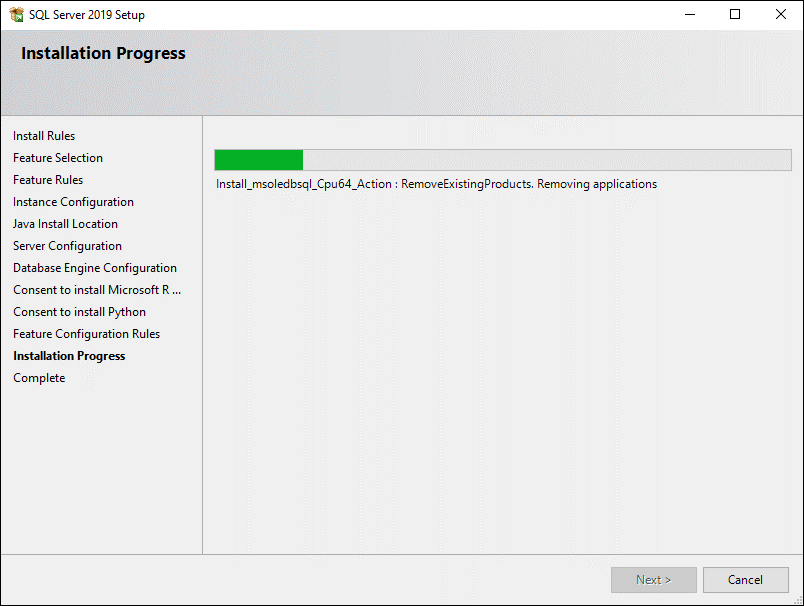804x606 pixels.
Task: Click Java Install Location step
Action: pyautogui.click(x=65, y=224)
